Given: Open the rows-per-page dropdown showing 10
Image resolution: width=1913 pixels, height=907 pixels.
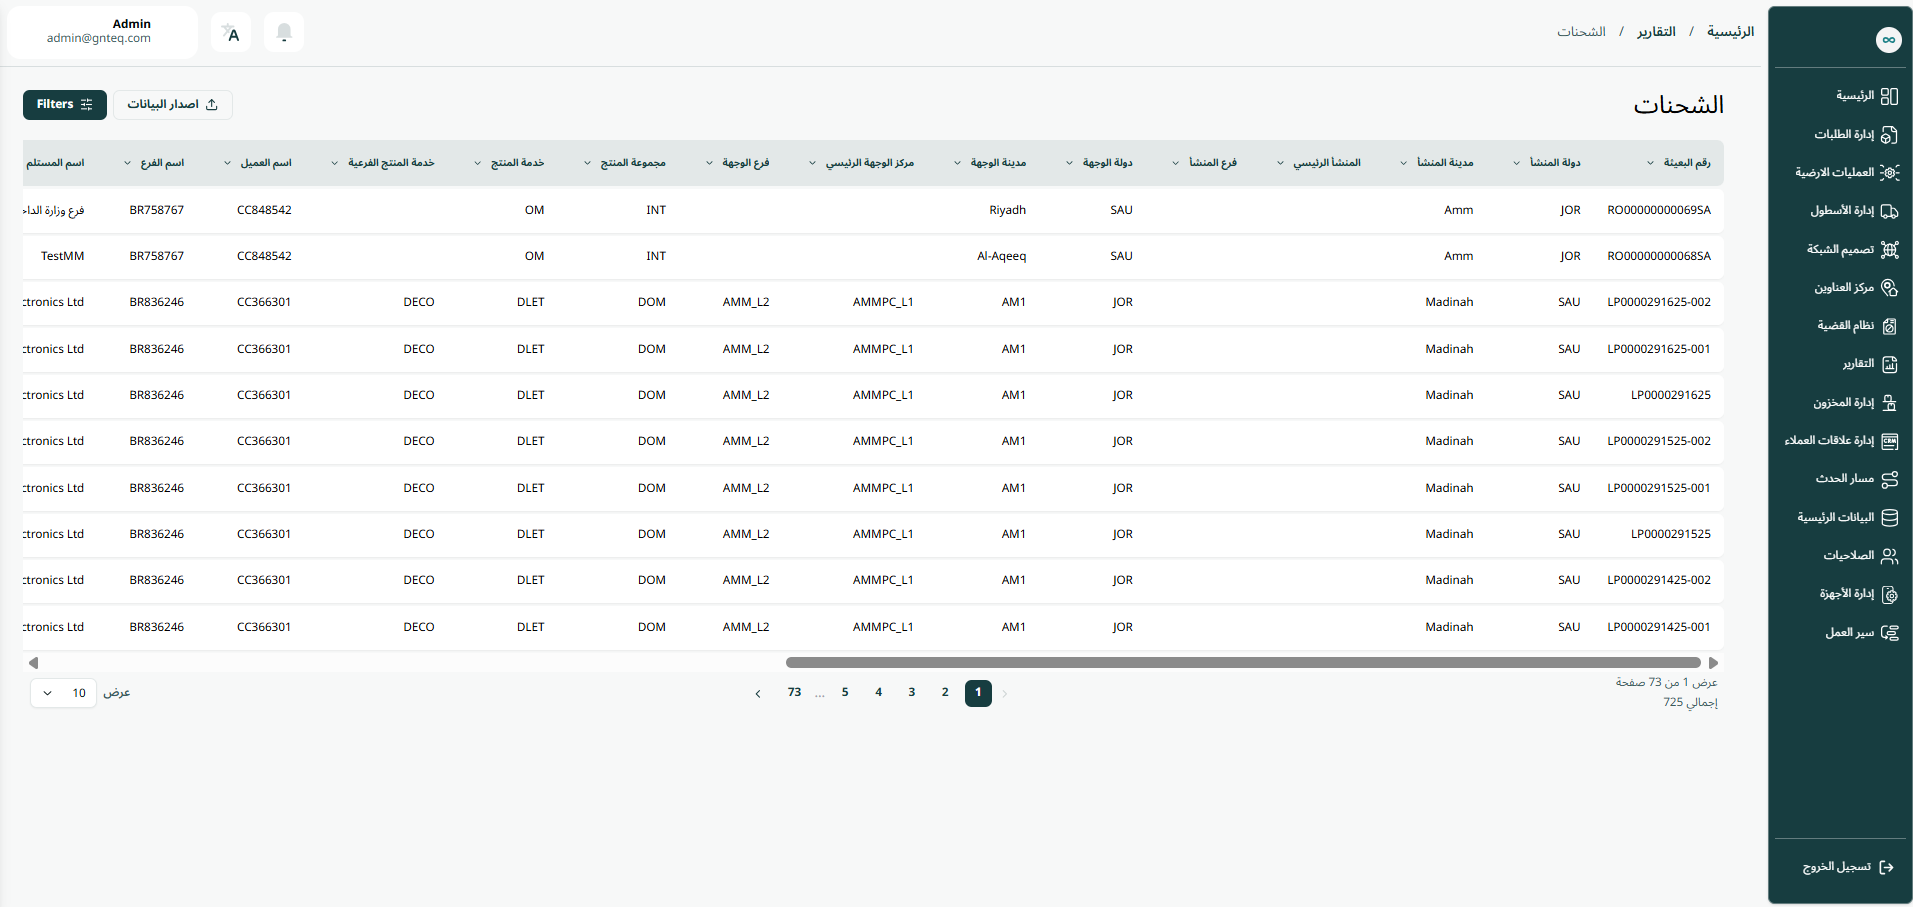Looking at the screenshot, I should click(x=63, y=693).
